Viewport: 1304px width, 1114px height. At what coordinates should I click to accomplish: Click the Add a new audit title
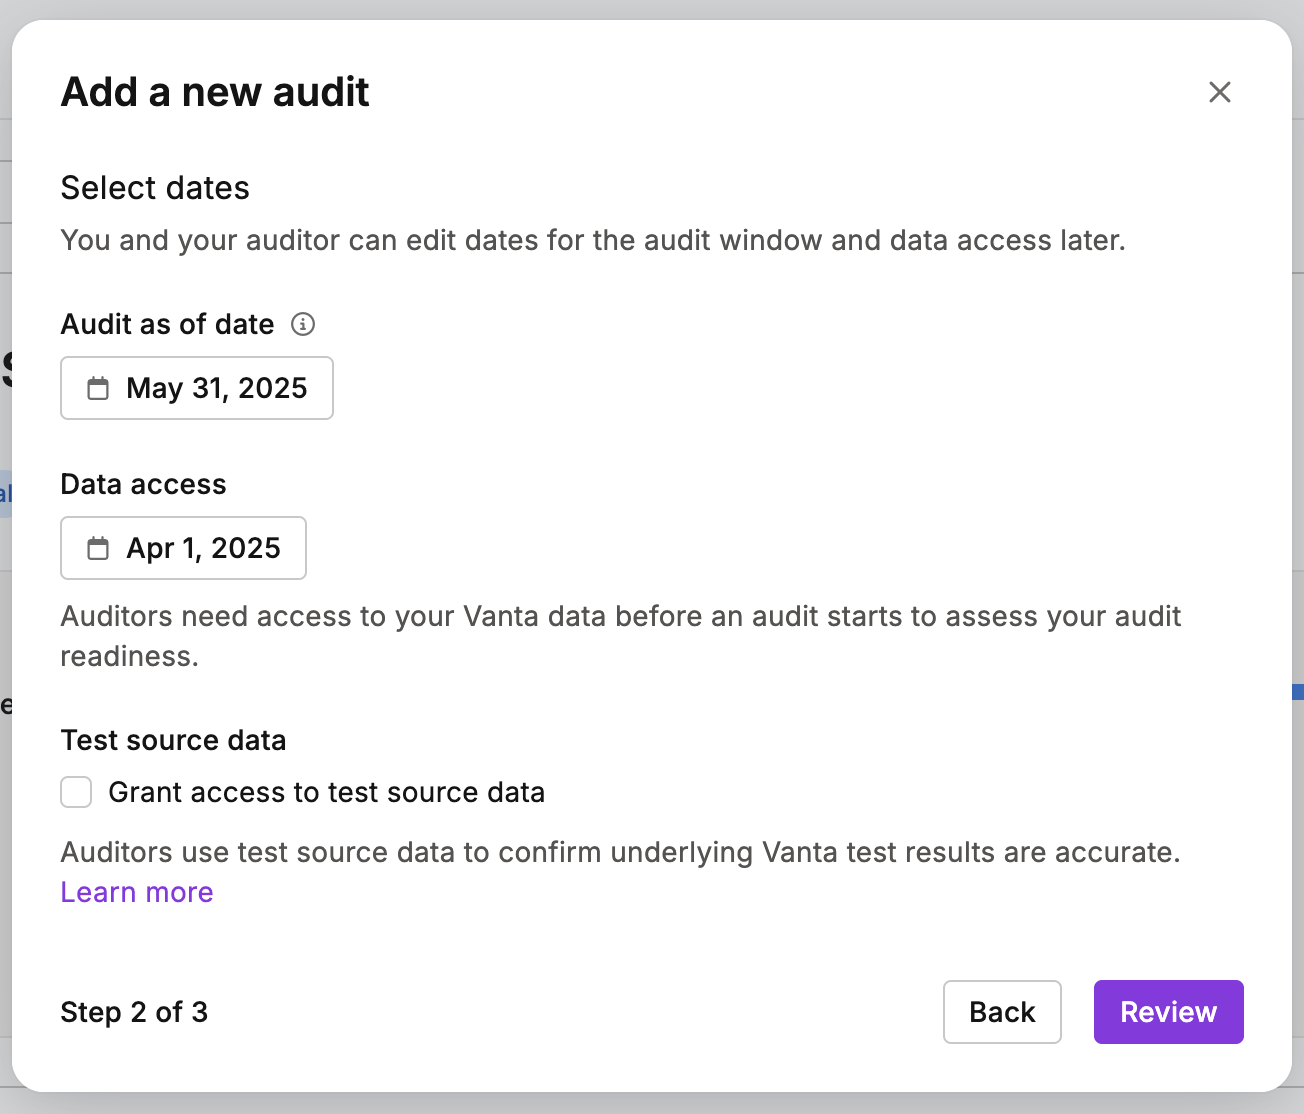coord(215,92)
